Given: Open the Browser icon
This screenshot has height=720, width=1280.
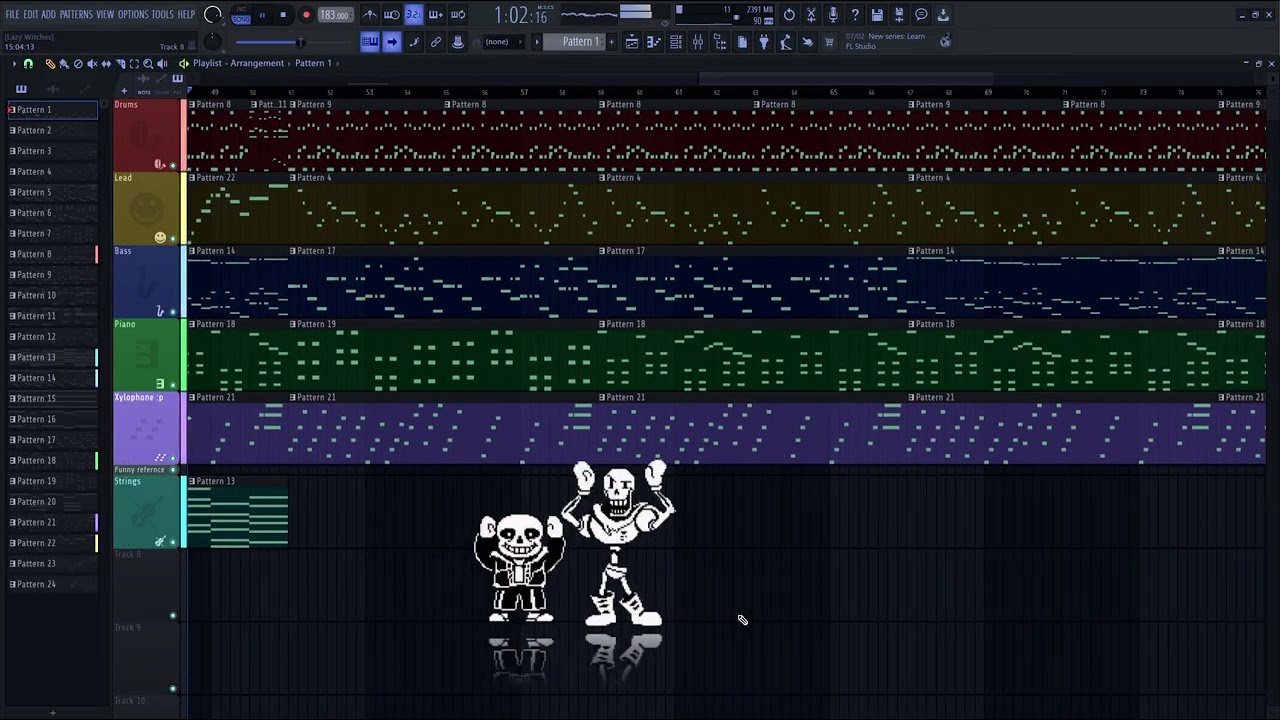Looking at the screenshot, I should (x=719, y=42).
